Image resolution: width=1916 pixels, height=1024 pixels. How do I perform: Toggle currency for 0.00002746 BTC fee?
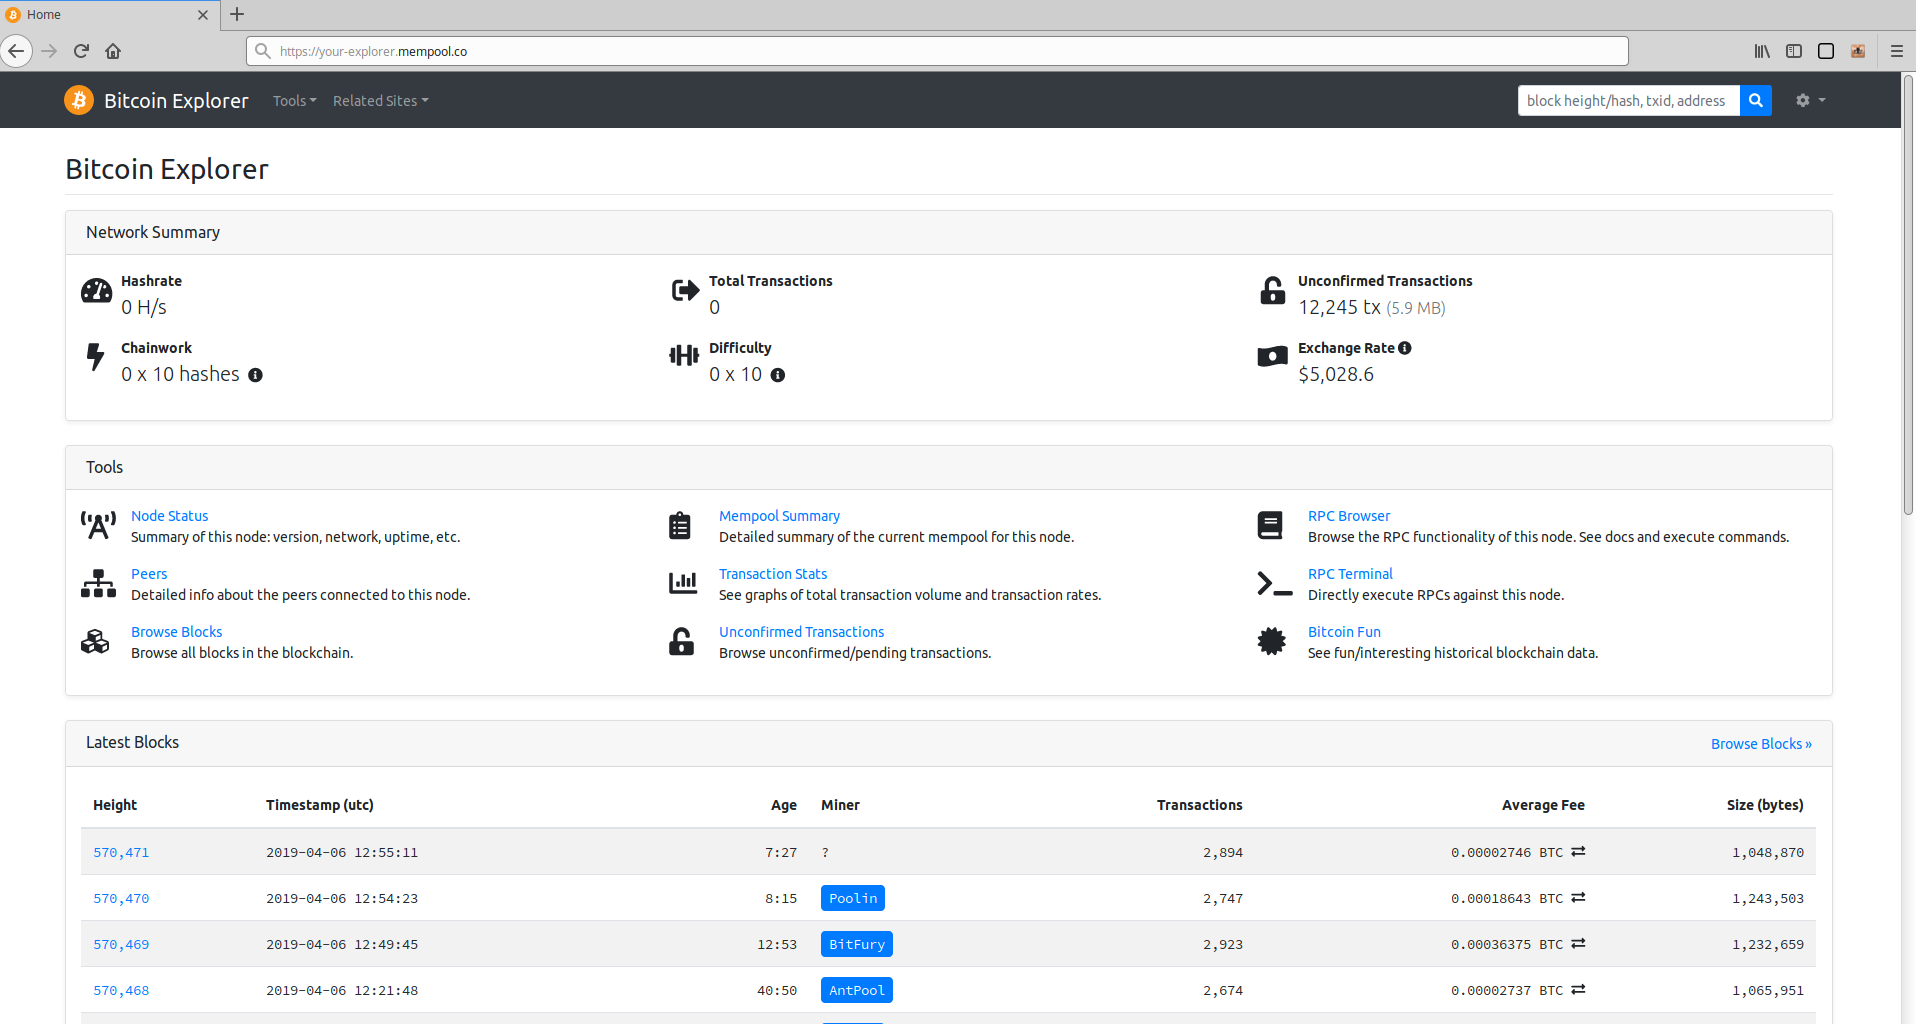[x=1578, y=852]
